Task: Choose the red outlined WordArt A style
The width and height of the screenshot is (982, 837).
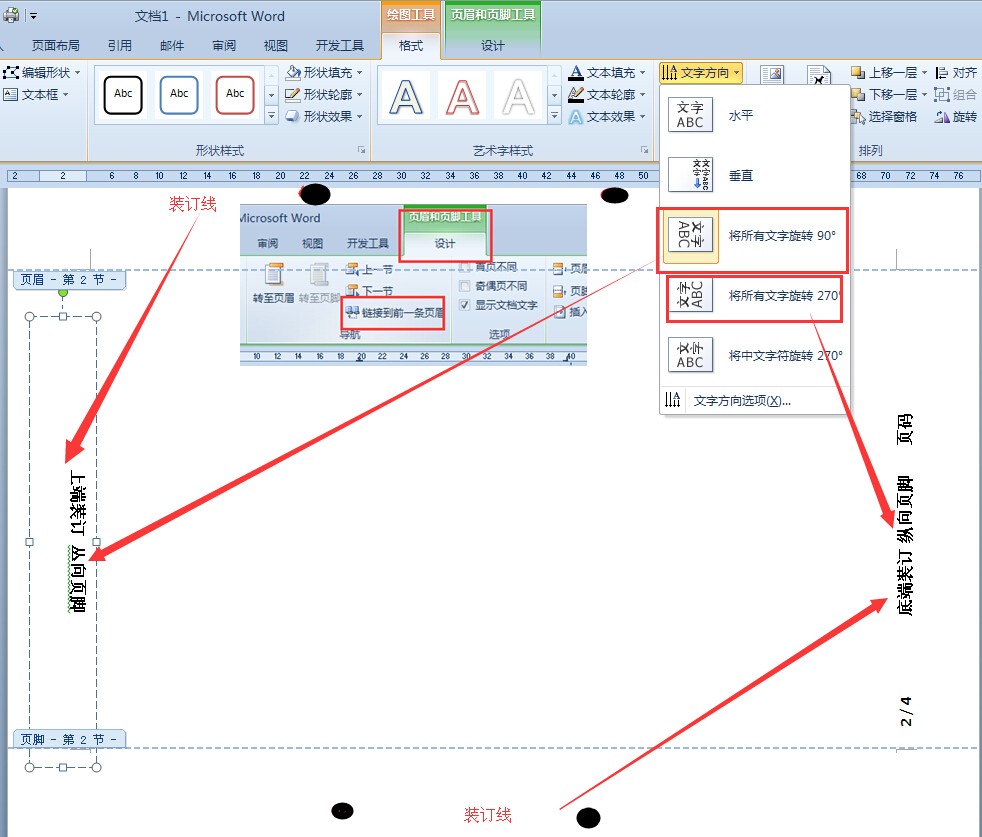Action: (462, 96)
